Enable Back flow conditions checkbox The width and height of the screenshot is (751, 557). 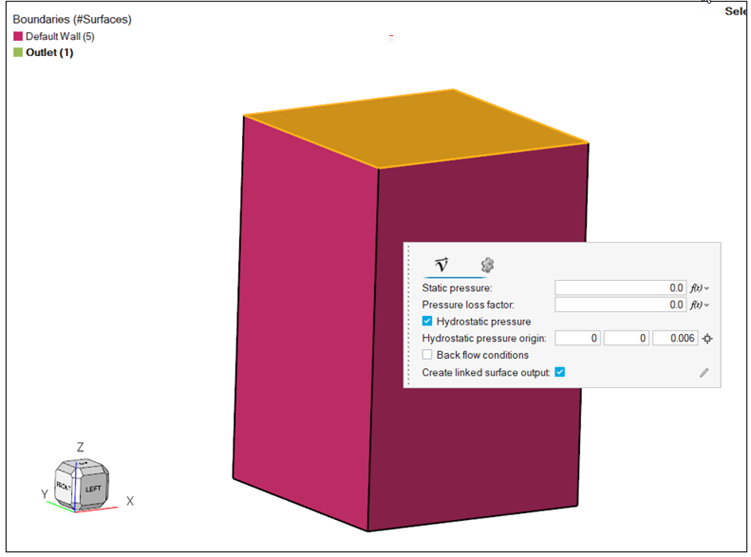coord(428,355)
